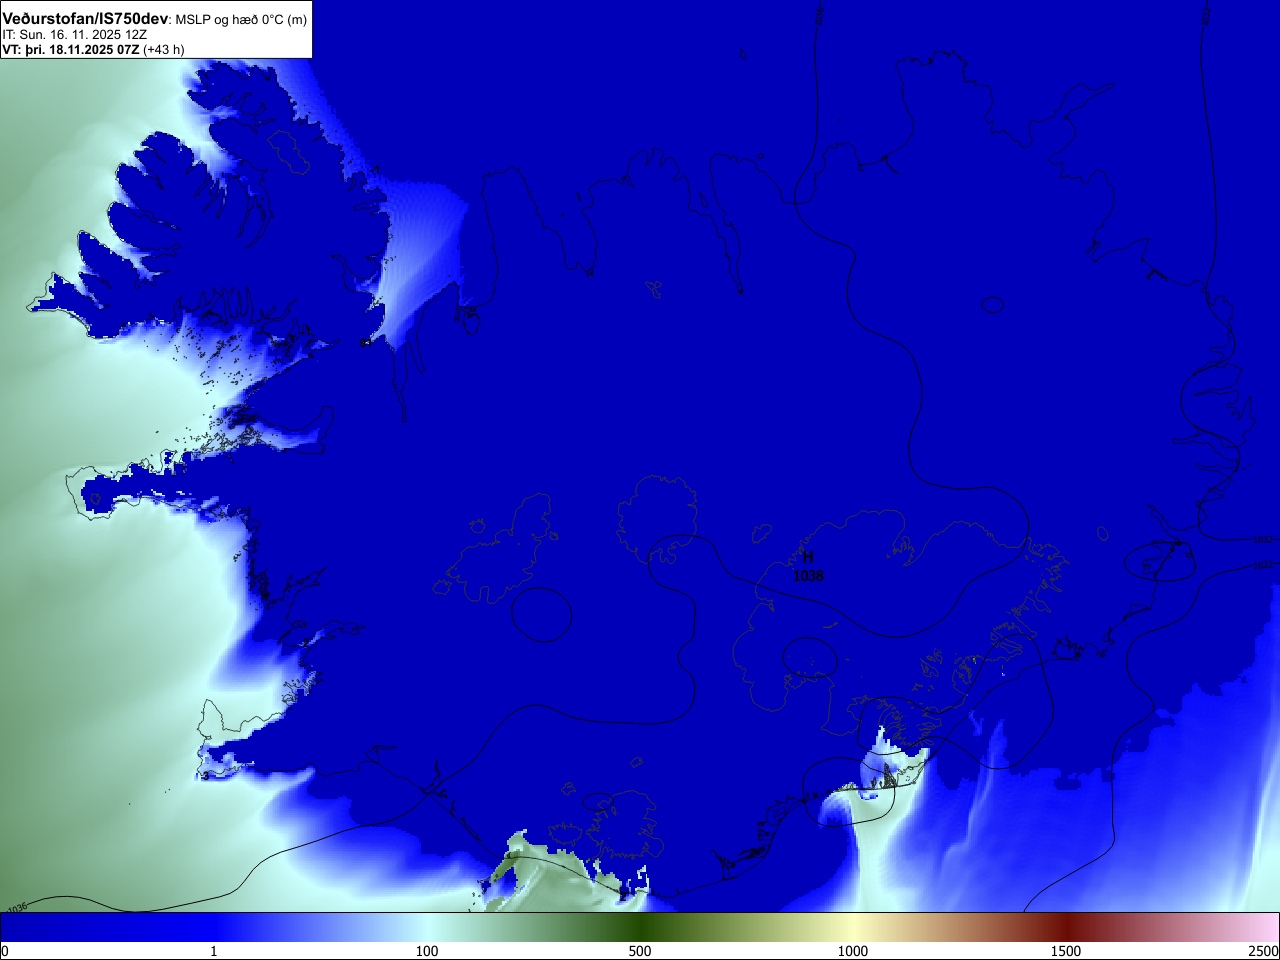Screen dimensions: 1280x960
Task: Click the 'VT: þri. 18.11.2025 07Z' valid time
Action: pos(70,49)
